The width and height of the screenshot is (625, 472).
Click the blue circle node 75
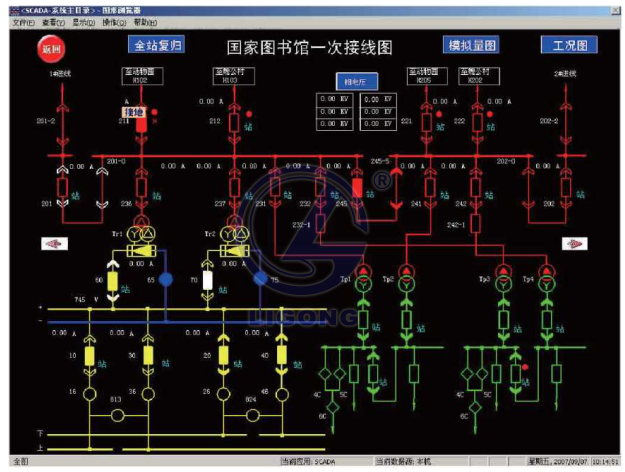(261, 279)
